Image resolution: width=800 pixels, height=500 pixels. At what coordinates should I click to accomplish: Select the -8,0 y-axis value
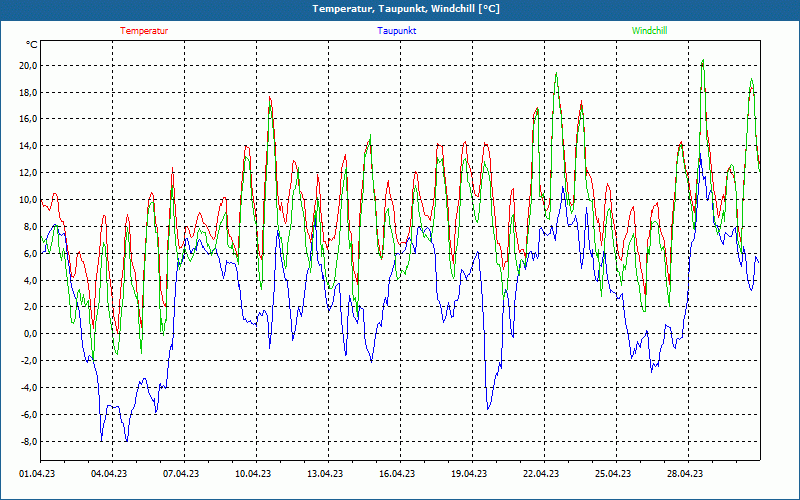point(28,441)
